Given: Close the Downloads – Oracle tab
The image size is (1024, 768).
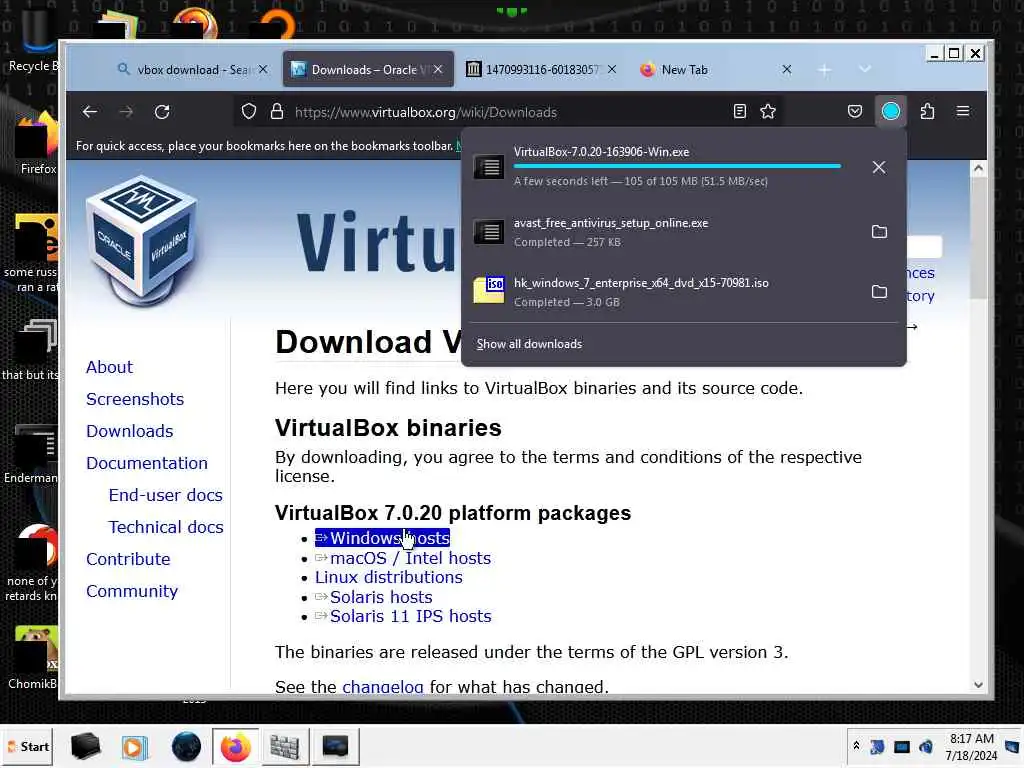Looking at the screenshot, I should (438, 69).
